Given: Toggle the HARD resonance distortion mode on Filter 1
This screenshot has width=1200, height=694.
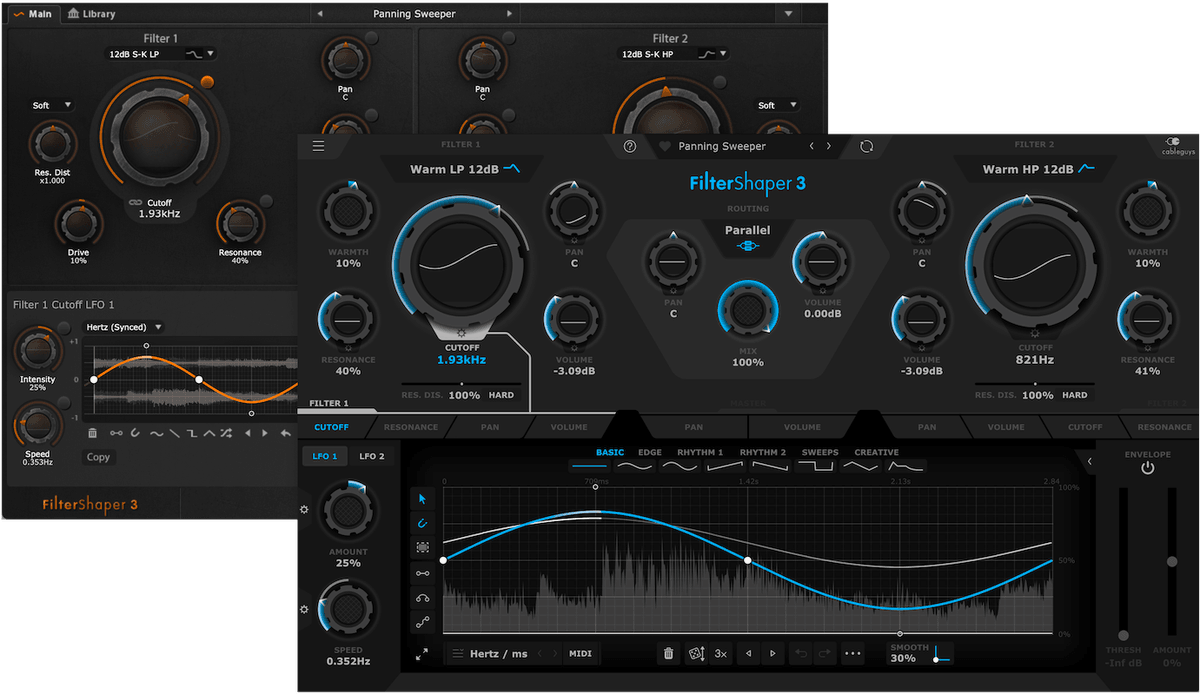Looking at the screenshot, I should [x=501, y=395].
